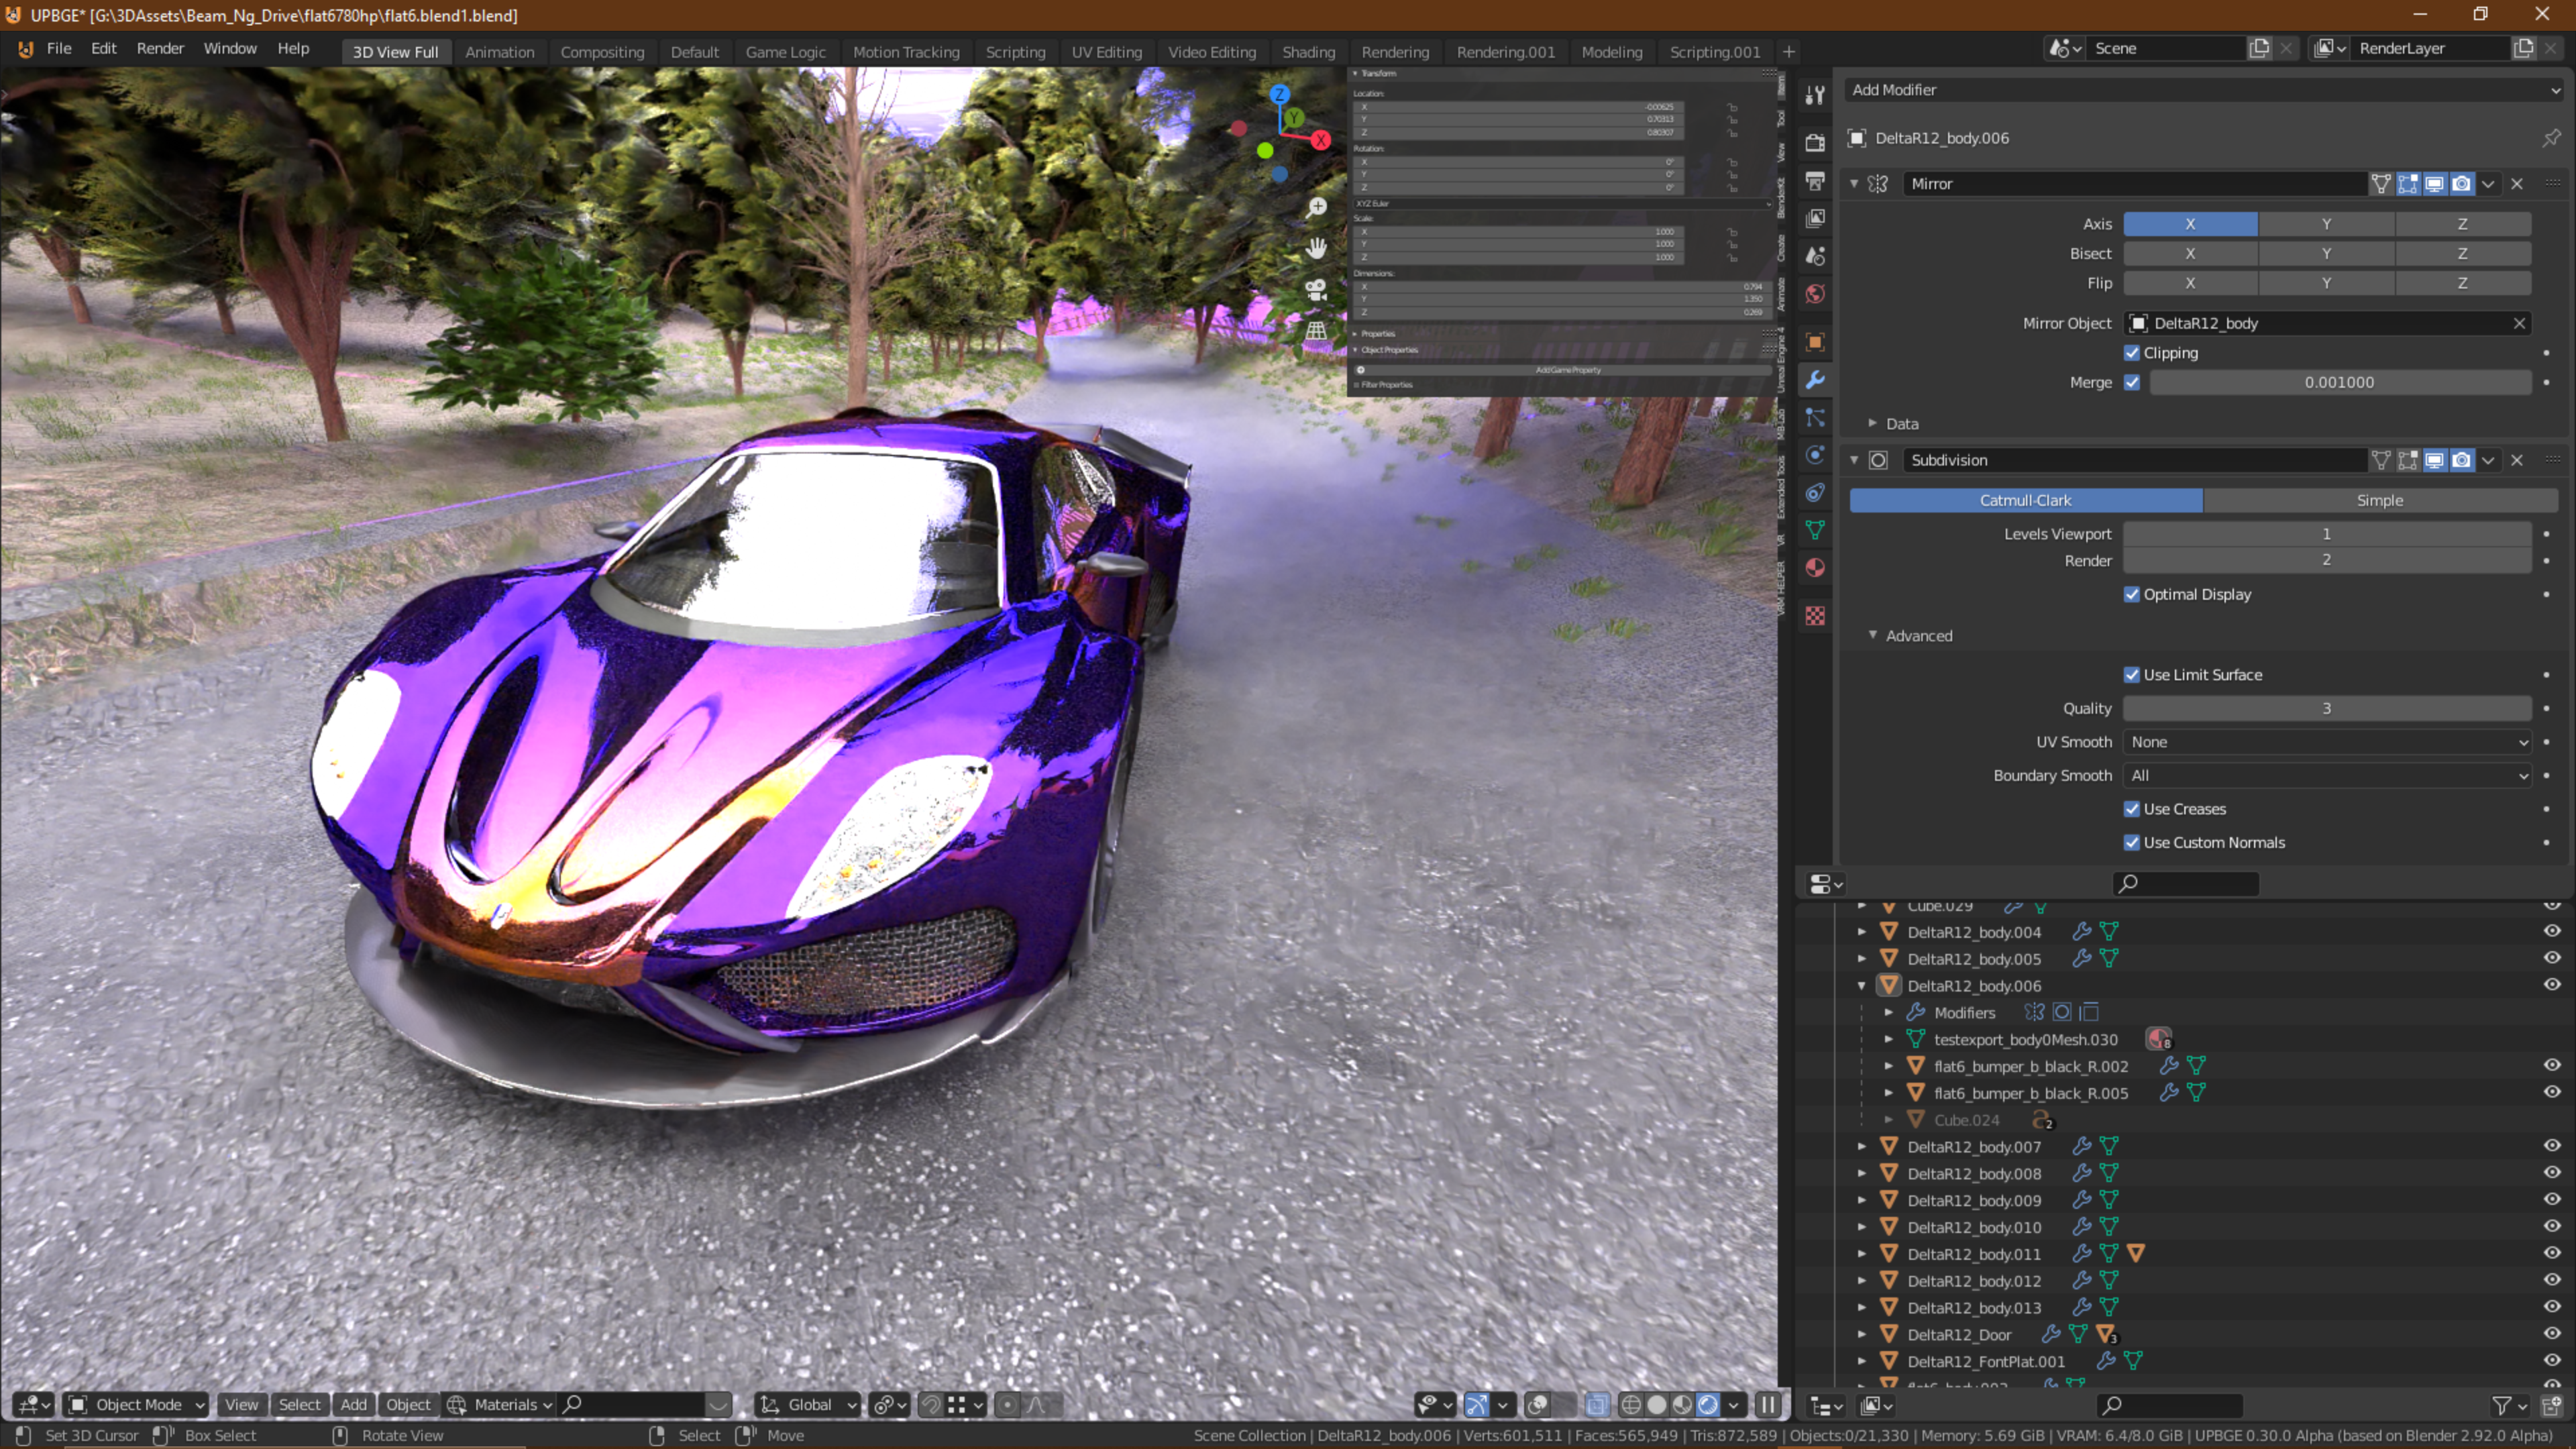Click the zoom magnifier icon in viewport
Screen dimensions: 2576x1449
(1317, 207)
